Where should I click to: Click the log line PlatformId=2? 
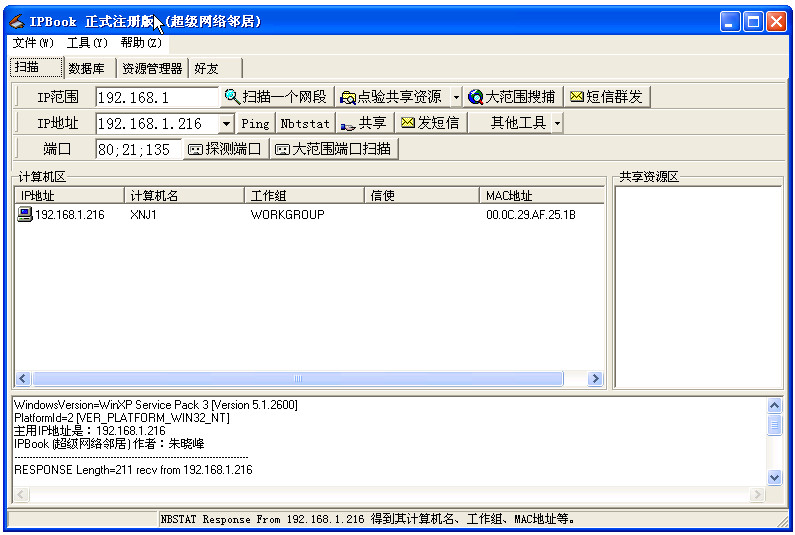122,418
